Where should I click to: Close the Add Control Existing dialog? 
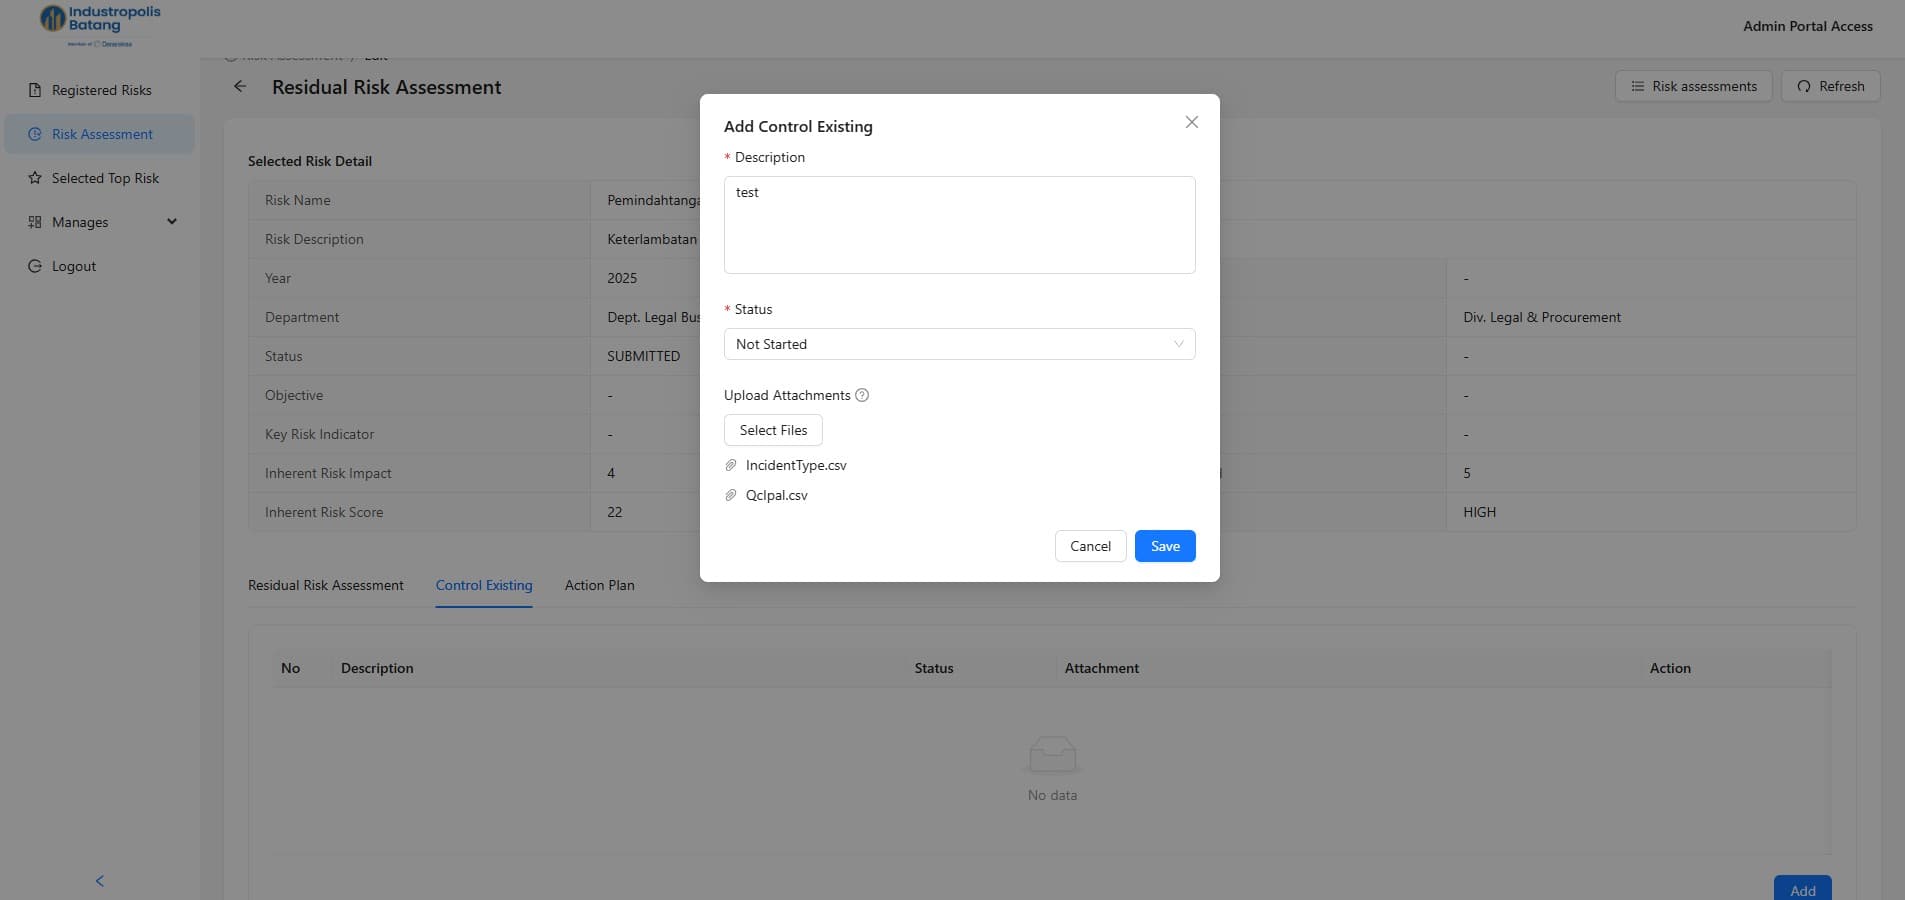tap(1191, 122)
